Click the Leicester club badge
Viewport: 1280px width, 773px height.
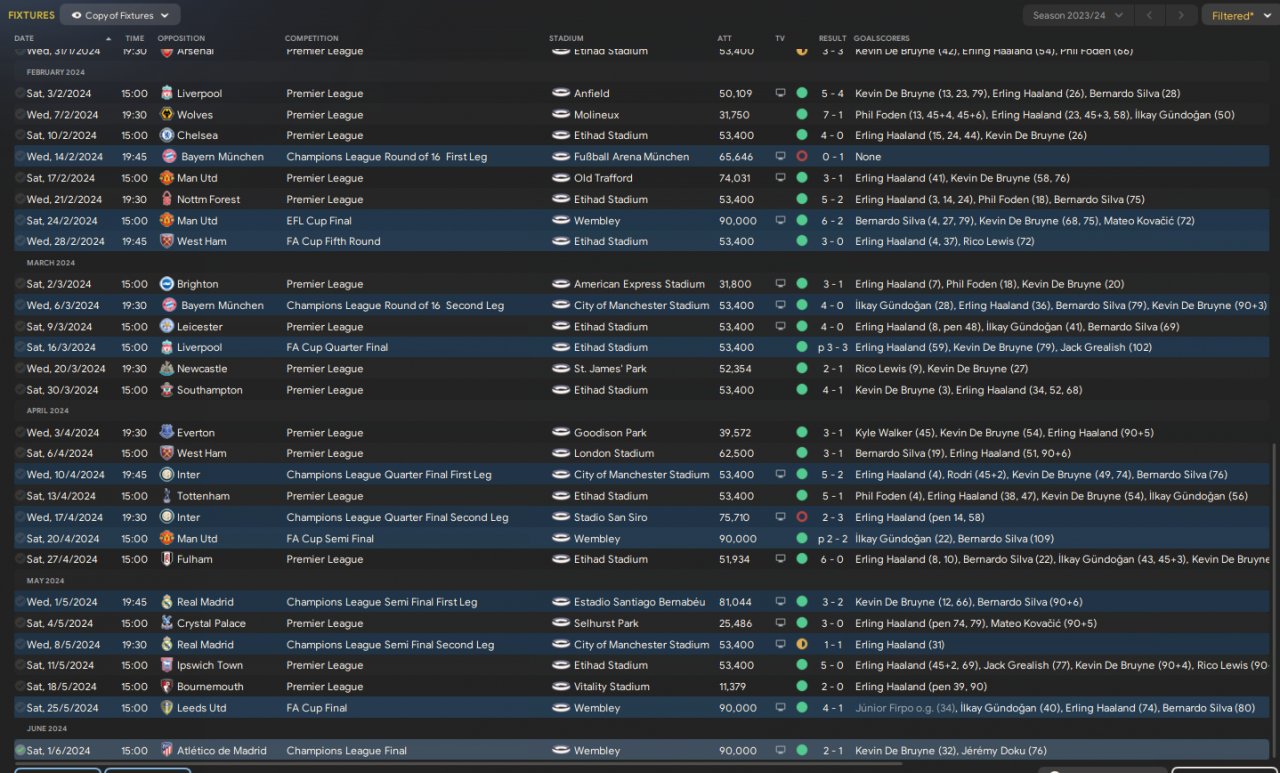[167, 327]
